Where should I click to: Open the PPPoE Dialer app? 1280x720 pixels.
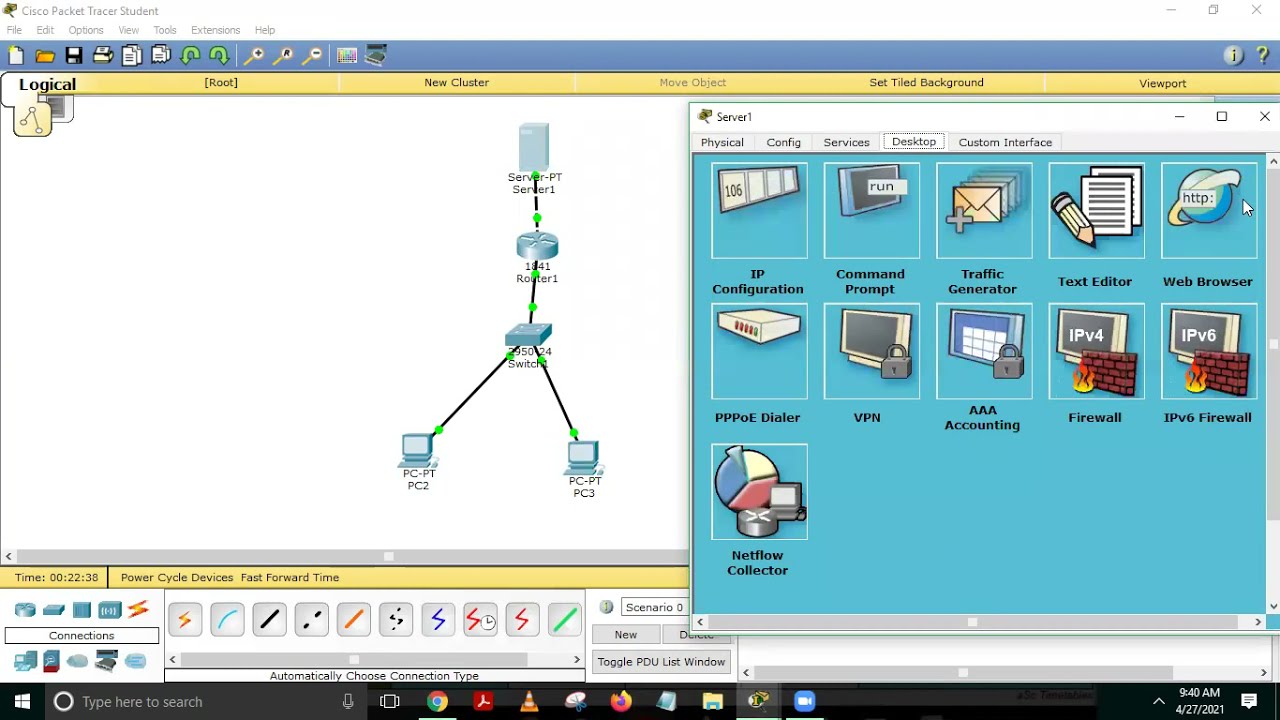(x=759, y=351)
